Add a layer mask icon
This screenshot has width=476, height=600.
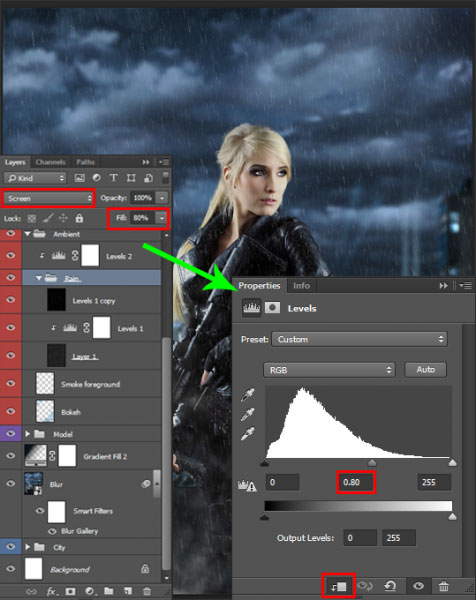pyautogui.click(x=70, y=591)
